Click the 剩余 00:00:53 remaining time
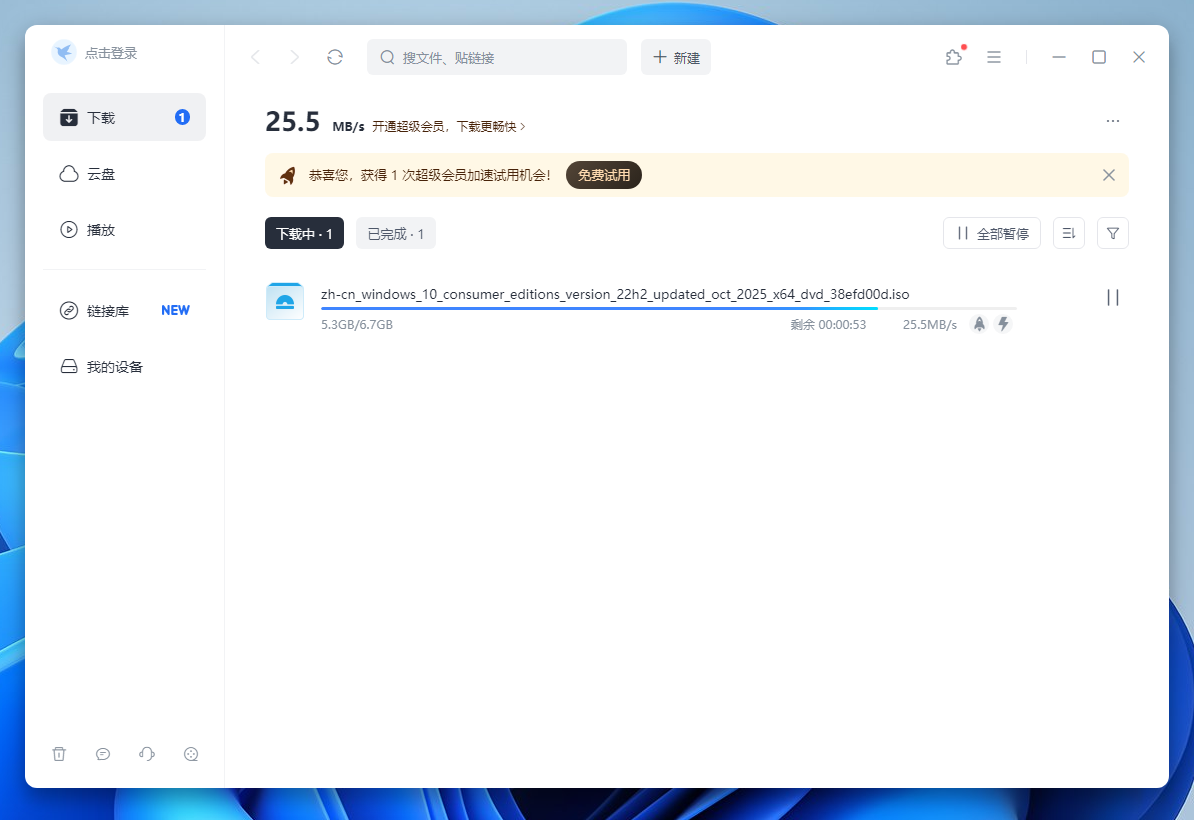 pos(828,324)
